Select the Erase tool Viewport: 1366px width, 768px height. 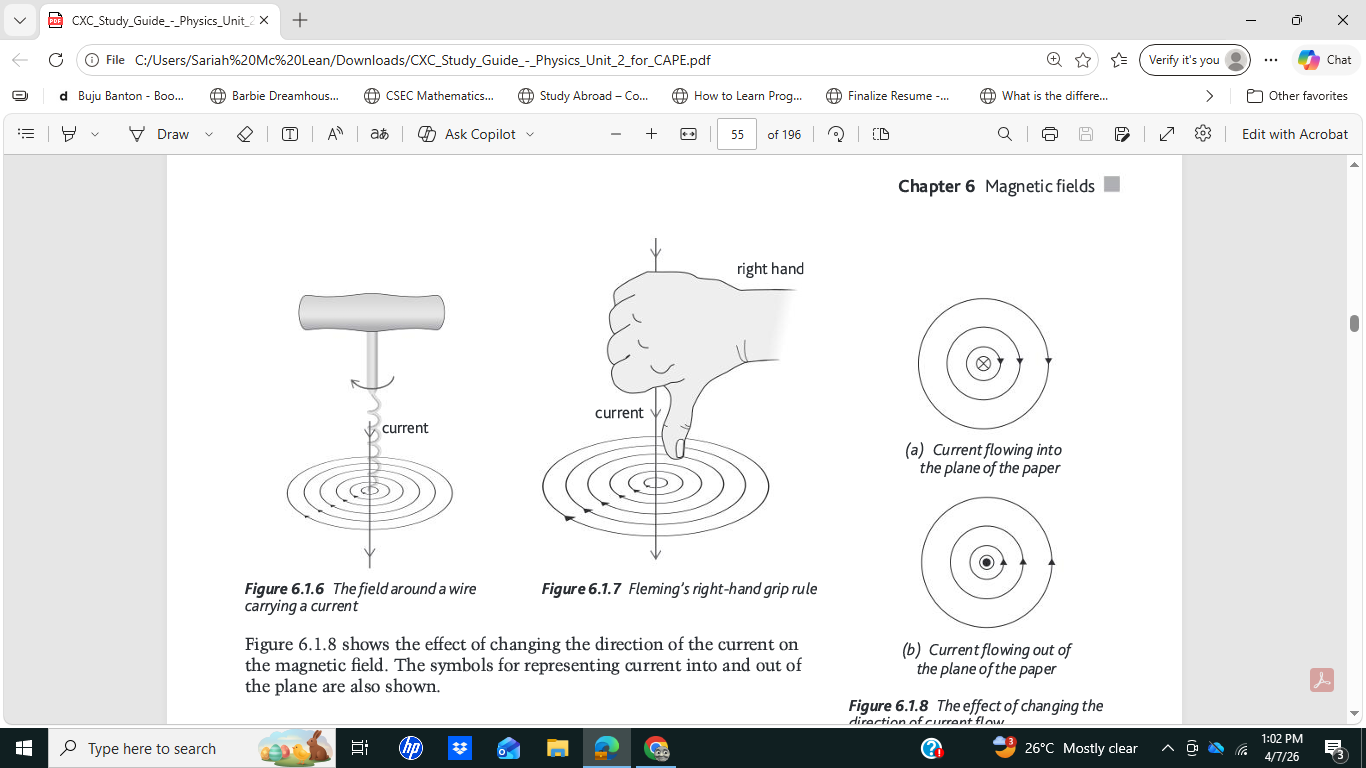click(245, 134)
